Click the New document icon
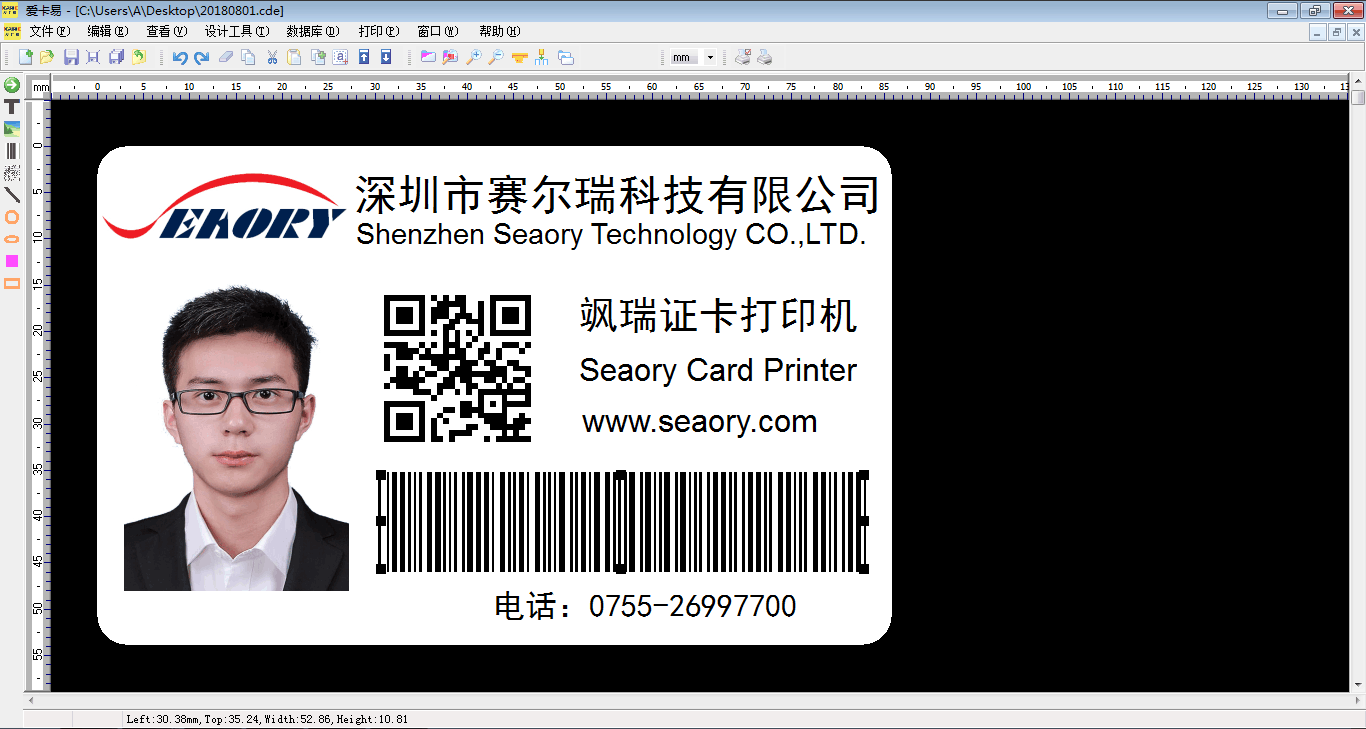 [x=25, y=58]
